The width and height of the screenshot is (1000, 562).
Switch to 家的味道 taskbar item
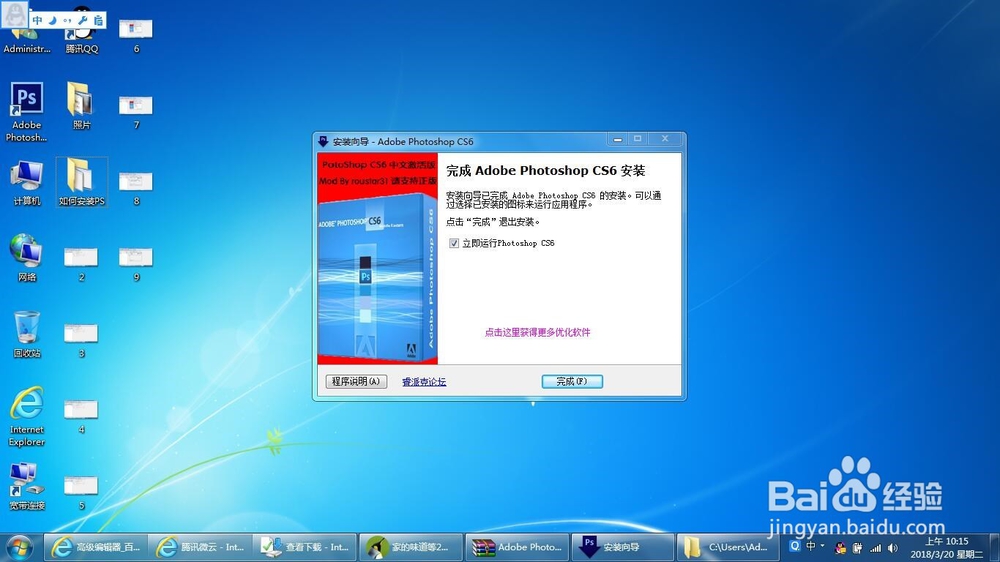(x=411, y=547)
